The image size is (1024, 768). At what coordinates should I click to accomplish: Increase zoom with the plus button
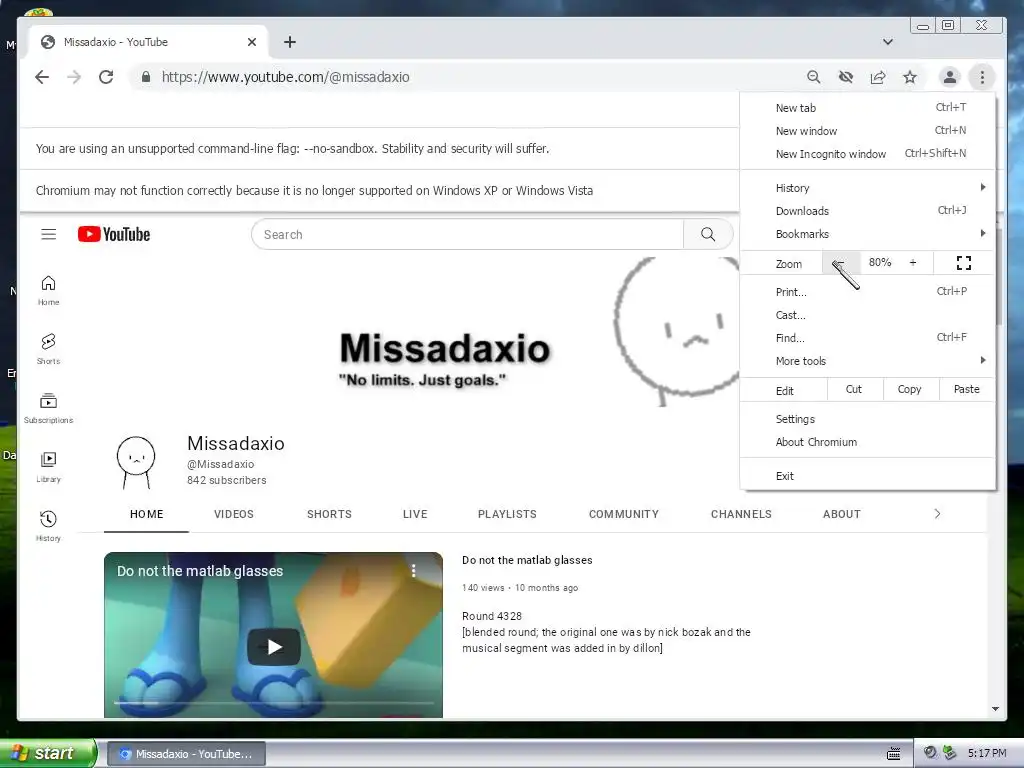click(913, 263)
